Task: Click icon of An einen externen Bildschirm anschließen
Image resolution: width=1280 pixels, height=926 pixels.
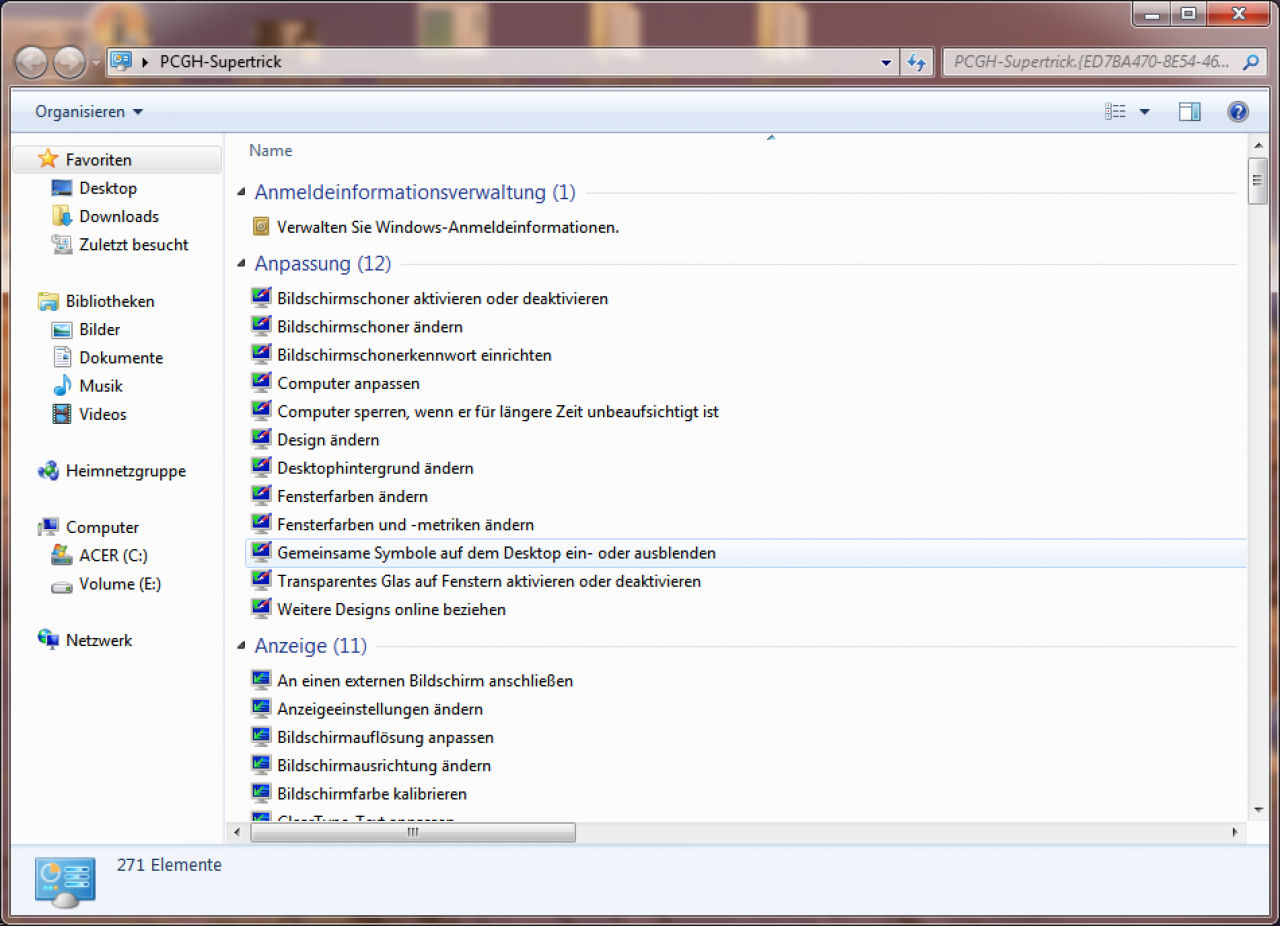Action: pyautogui.click(x=261, y=680)
